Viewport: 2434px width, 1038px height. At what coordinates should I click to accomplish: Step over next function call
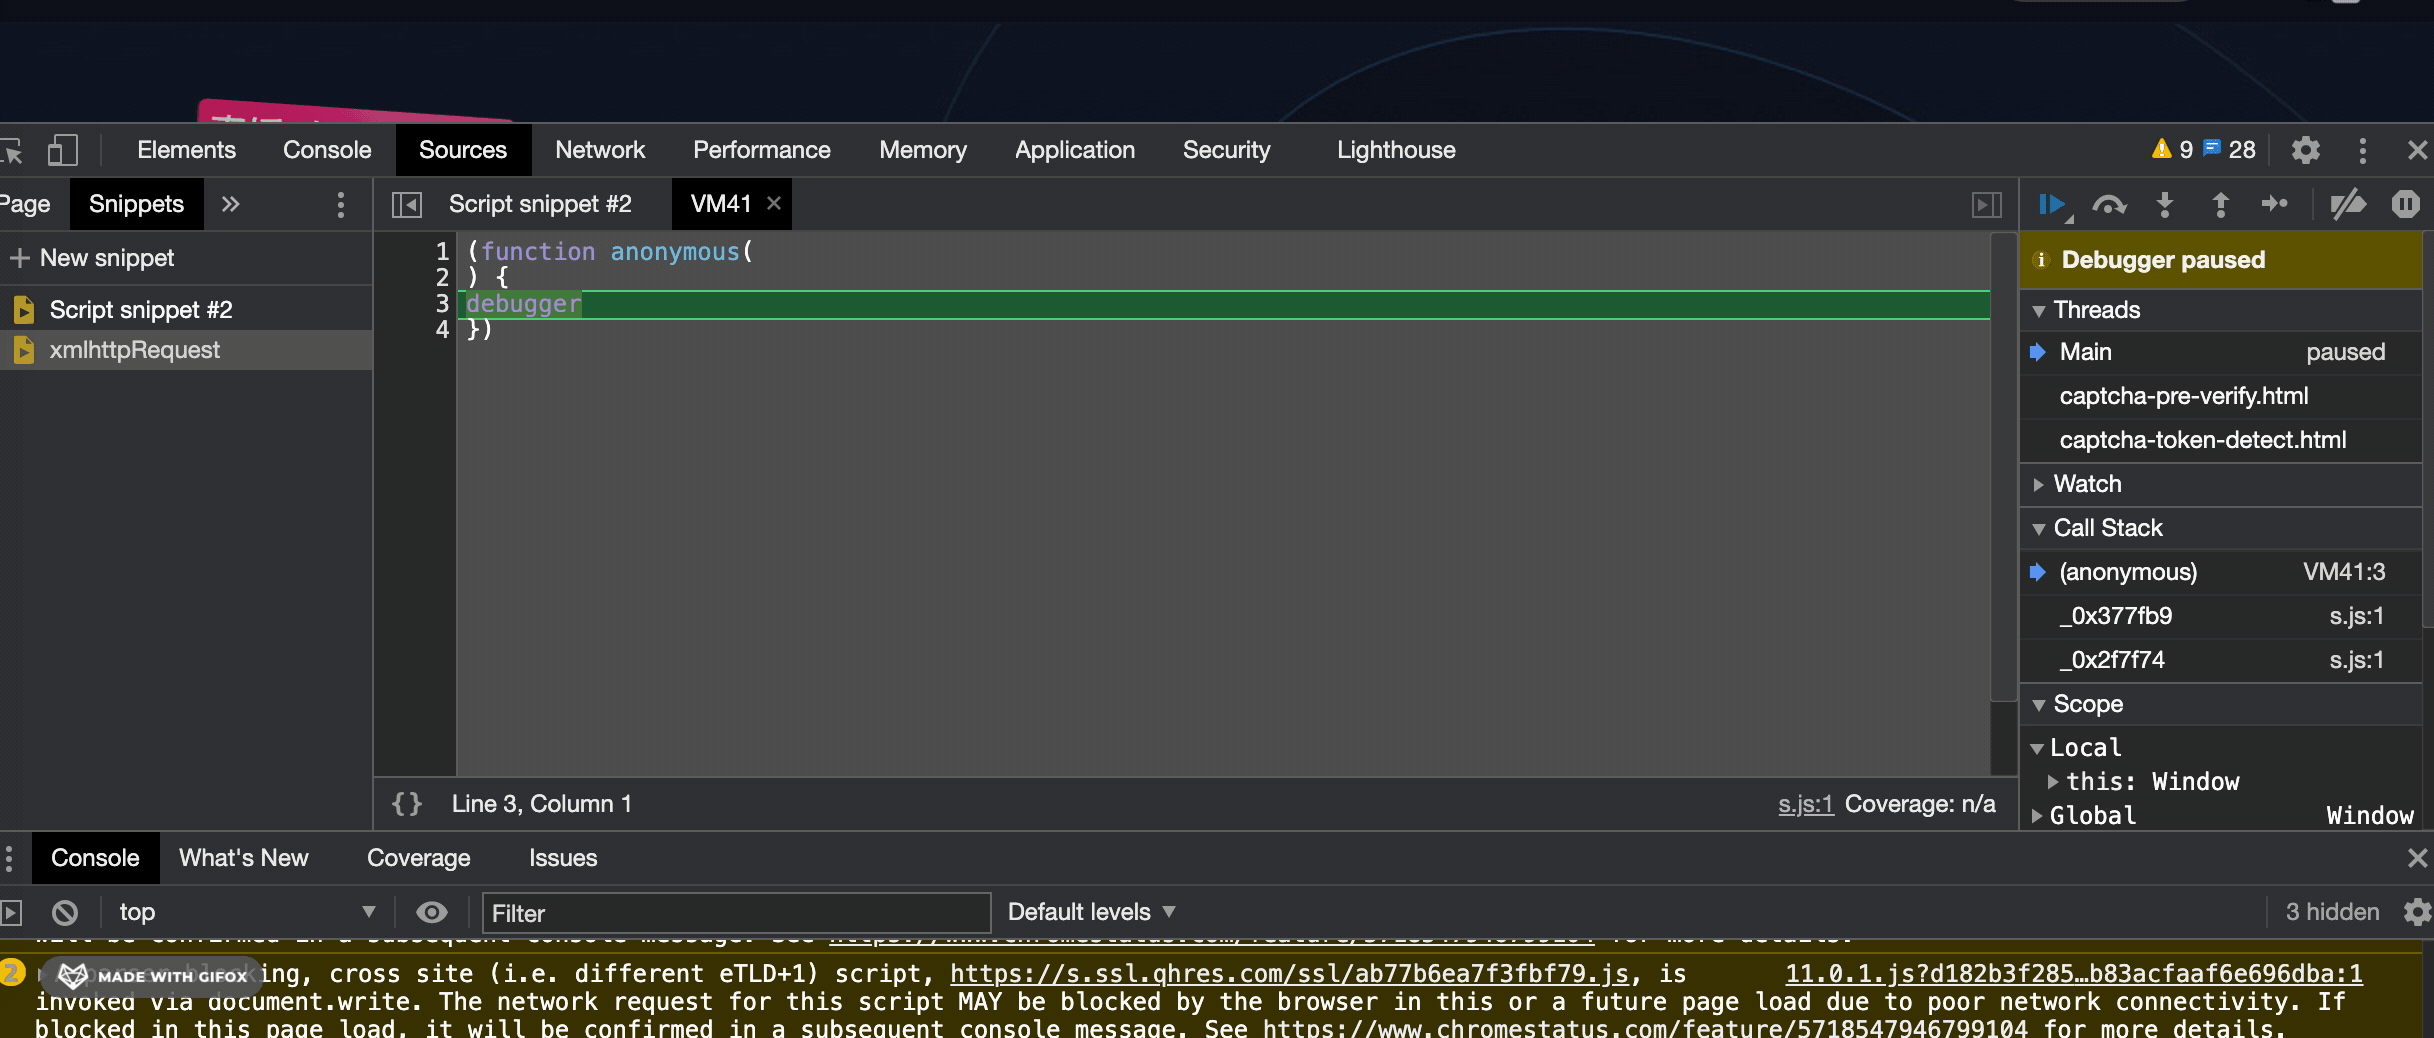point(2109,205)
